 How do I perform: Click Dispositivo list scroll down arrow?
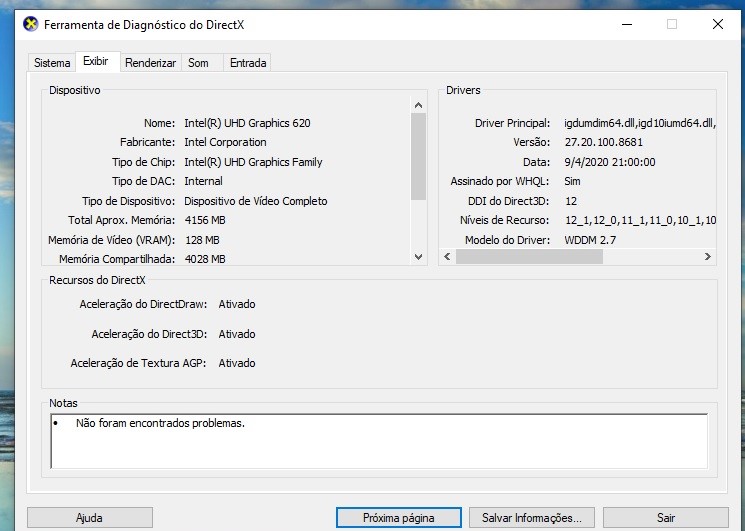tap(418, 257)
